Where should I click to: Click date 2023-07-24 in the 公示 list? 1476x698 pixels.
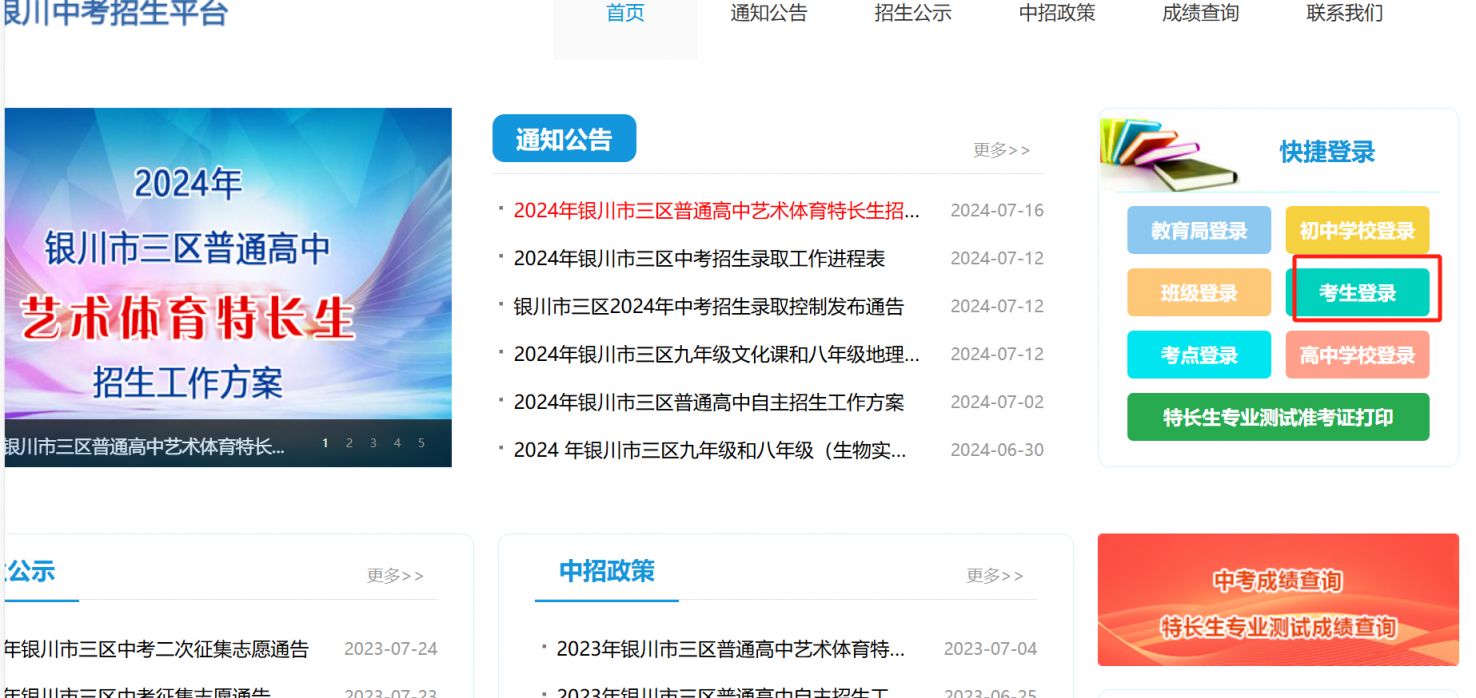click(391, 649)
